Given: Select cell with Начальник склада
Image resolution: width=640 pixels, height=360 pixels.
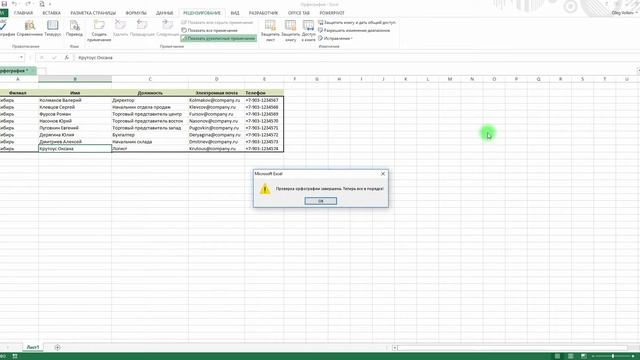Looking at the screenshot, I should coord(150,142).
